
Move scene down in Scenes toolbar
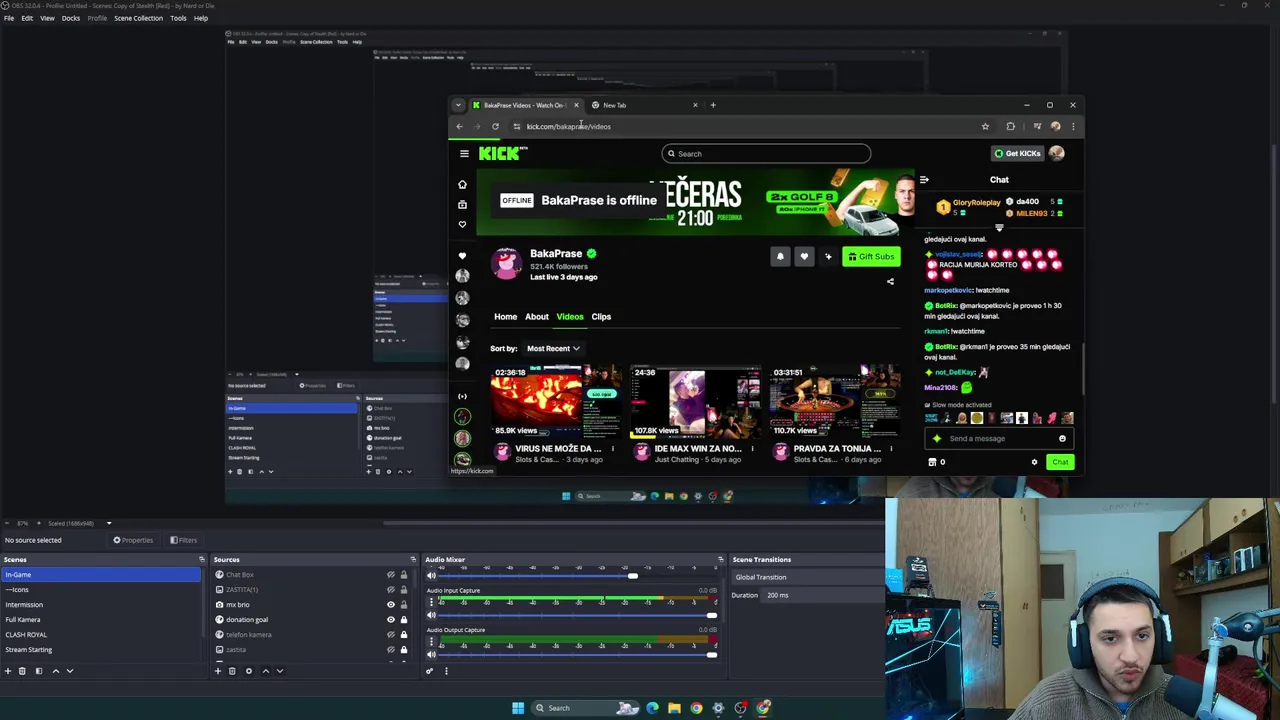coord(70,671)
